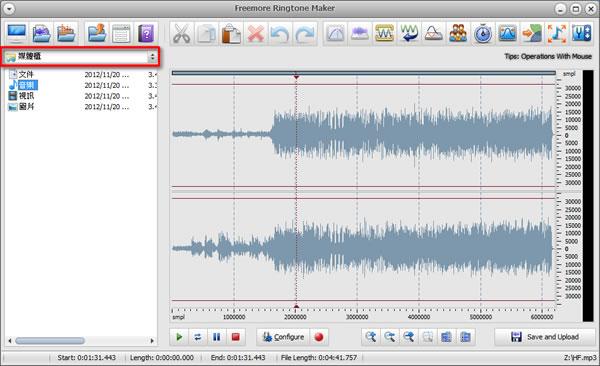Image resolution: width=600 pixels, height=366 pixels.
Task: Click the blue bell-curve effect icon
Action: 507,34
